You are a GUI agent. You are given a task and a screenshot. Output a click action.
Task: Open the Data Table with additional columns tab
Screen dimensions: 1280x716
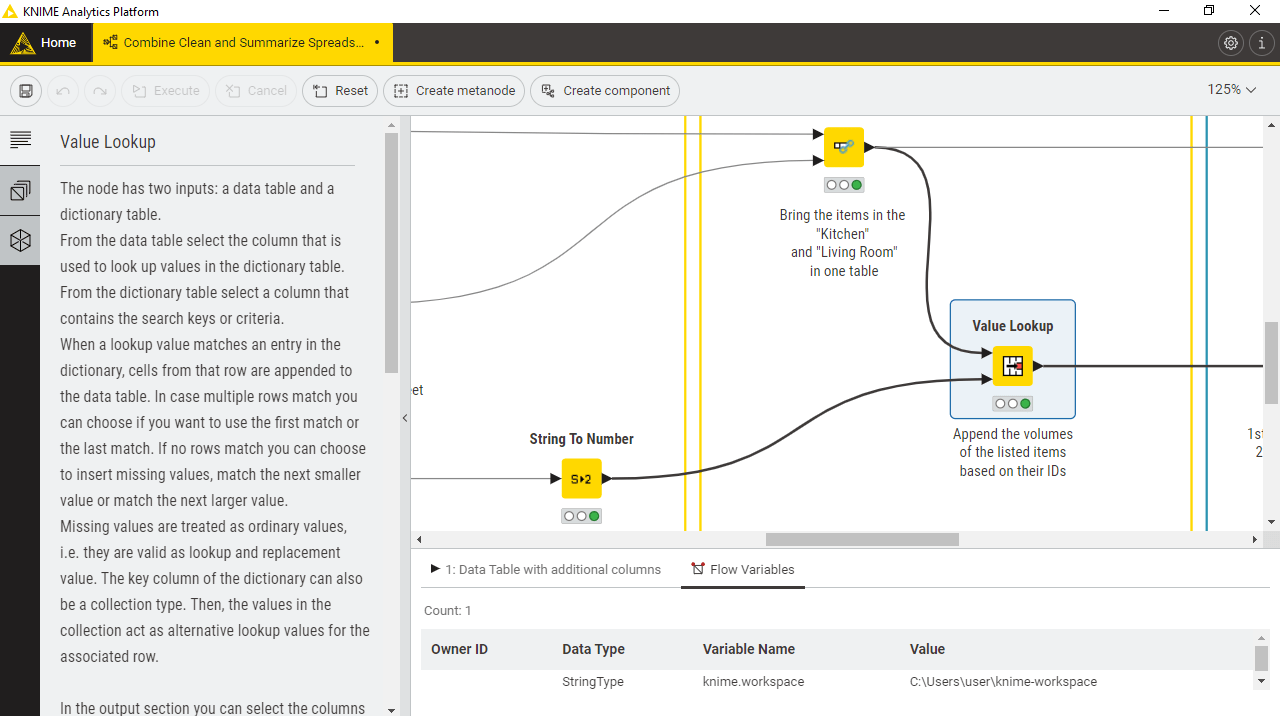(546, 569)
